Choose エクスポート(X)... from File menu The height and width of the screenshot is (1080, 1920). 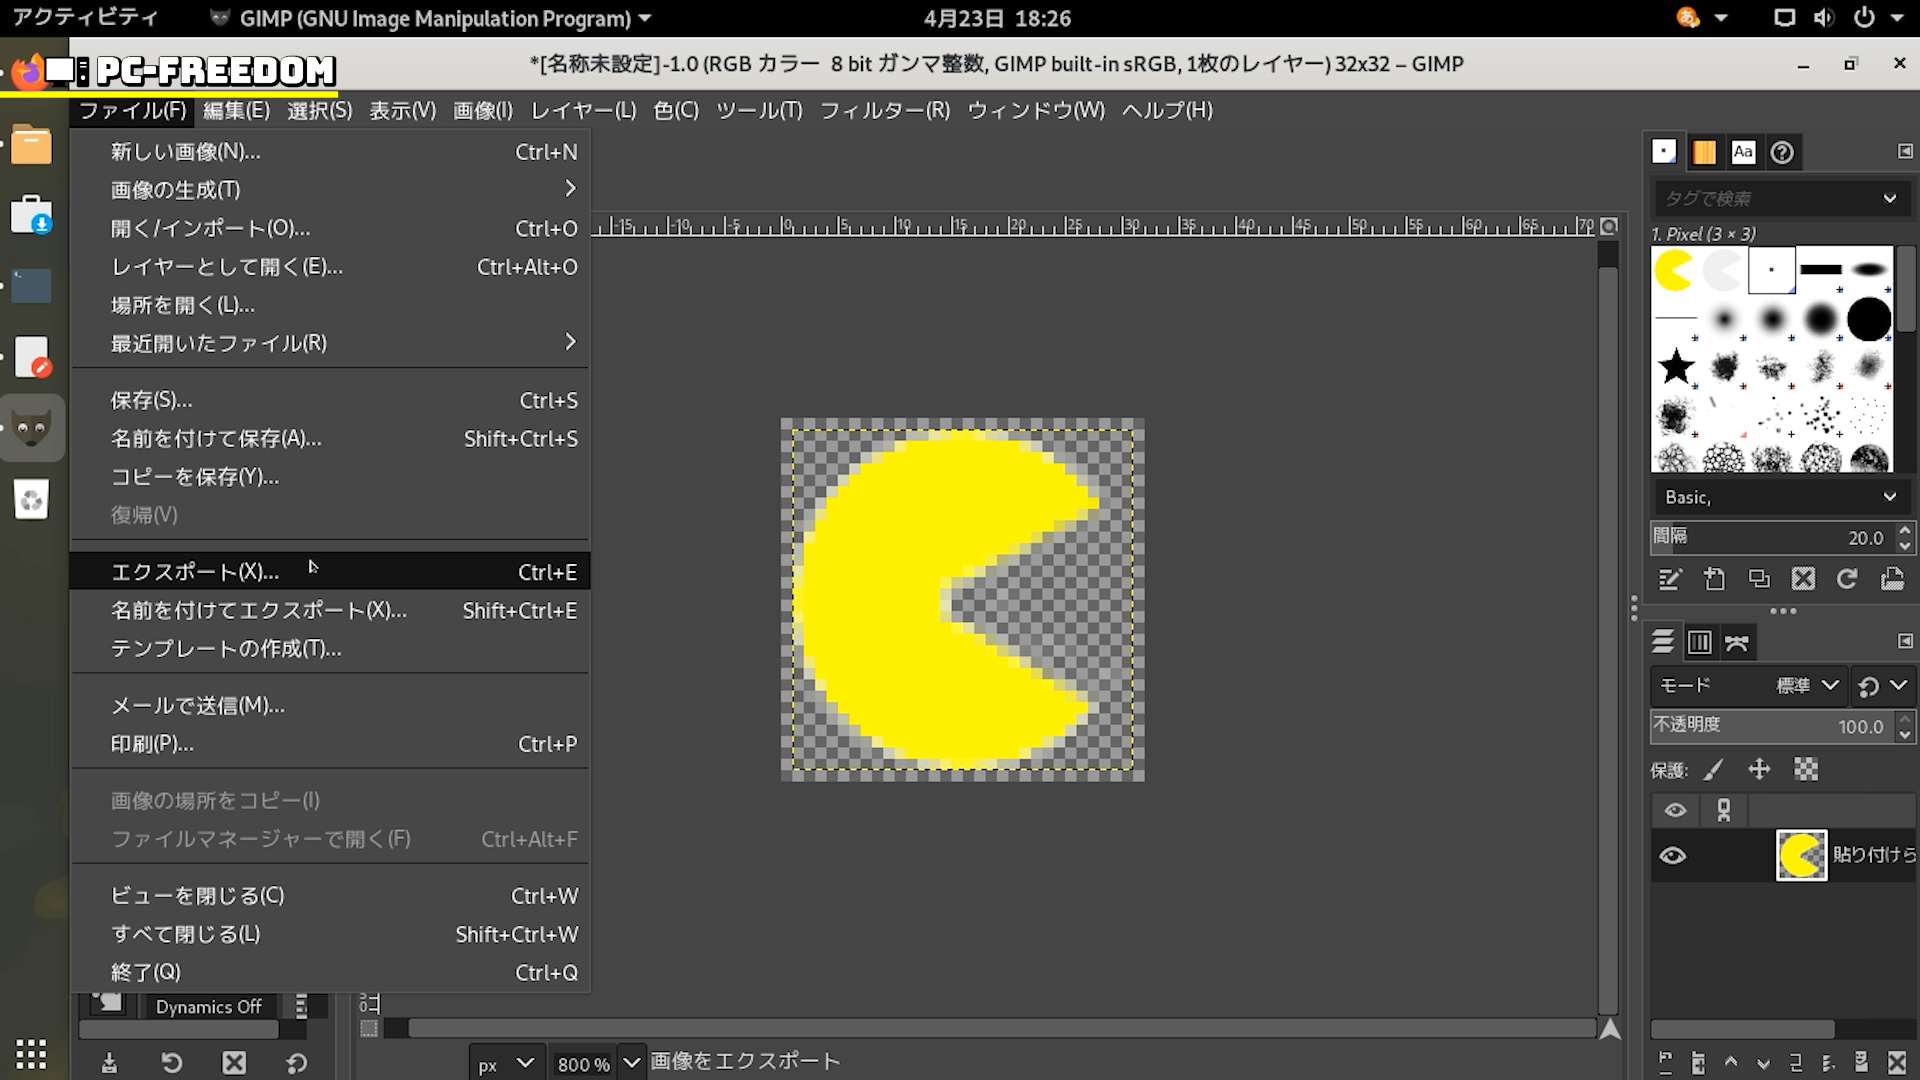click(x=195, y=572)
